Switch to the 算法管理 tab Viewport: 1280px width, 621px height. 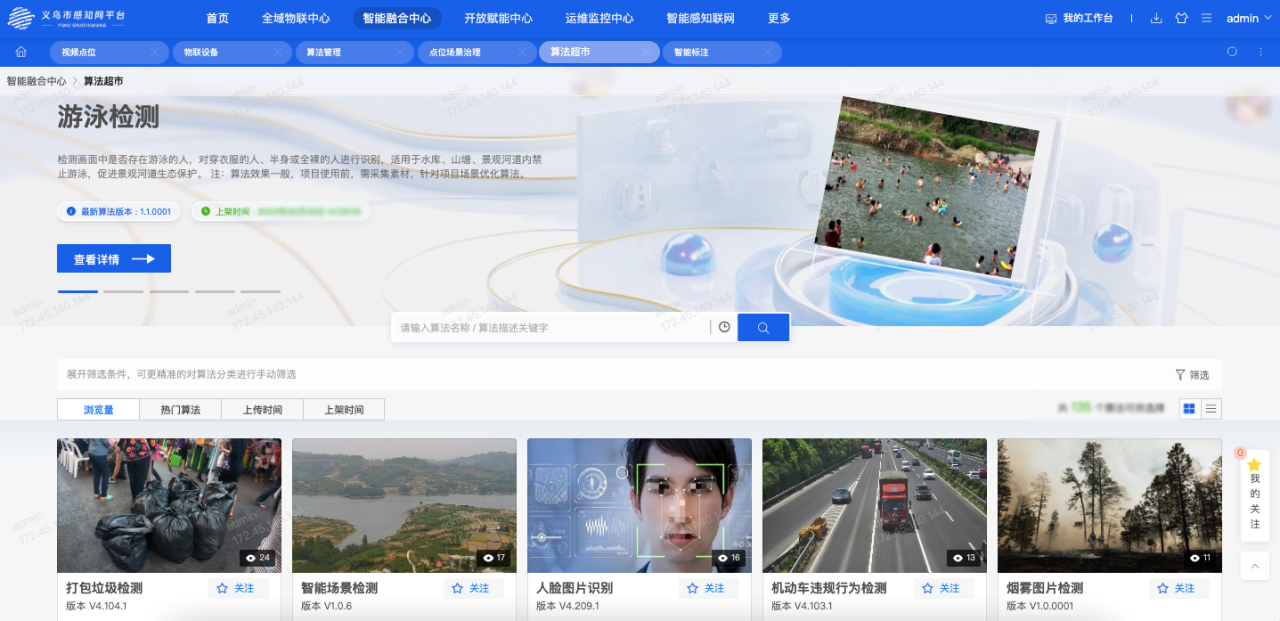(324, 52)
